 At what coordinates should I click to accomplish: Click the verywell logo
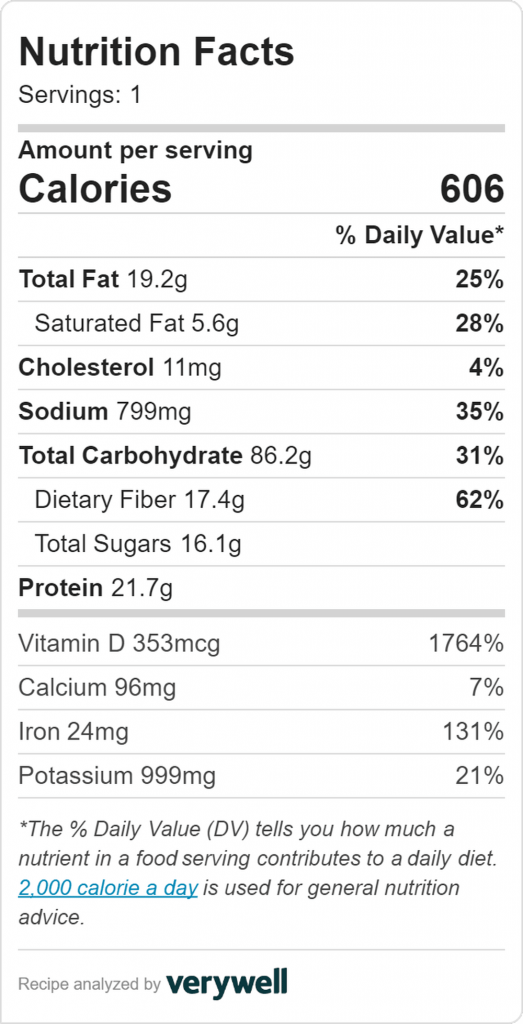pos(227,982)
